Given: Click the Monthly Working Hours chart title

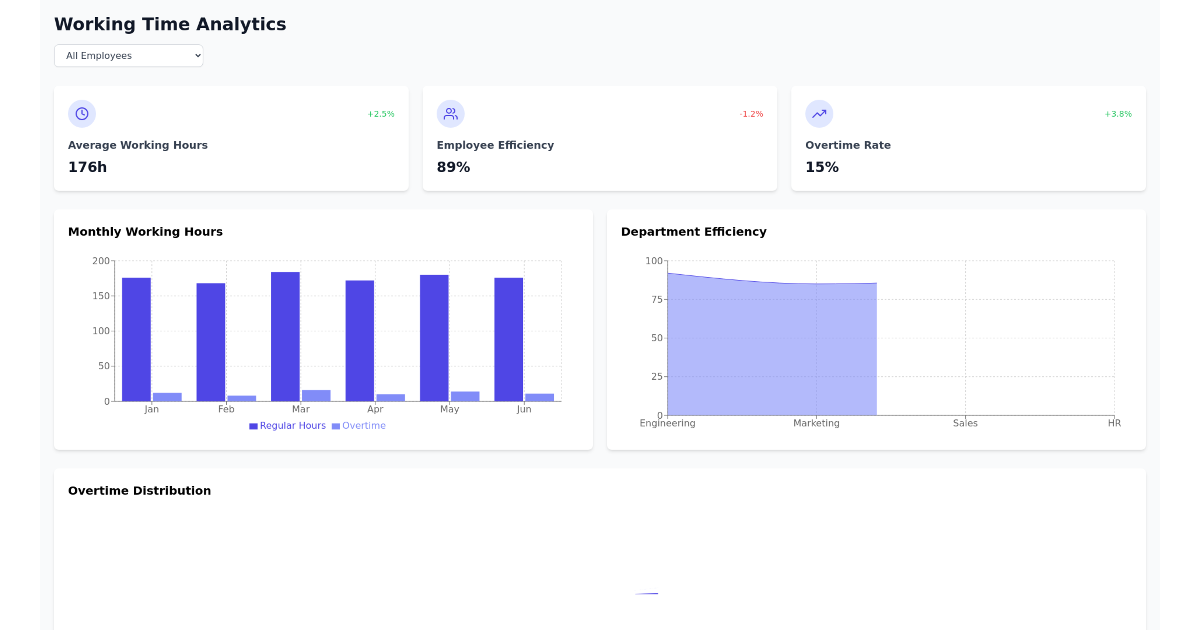Looking at the screenshot, I should click(x=146, y=231).
